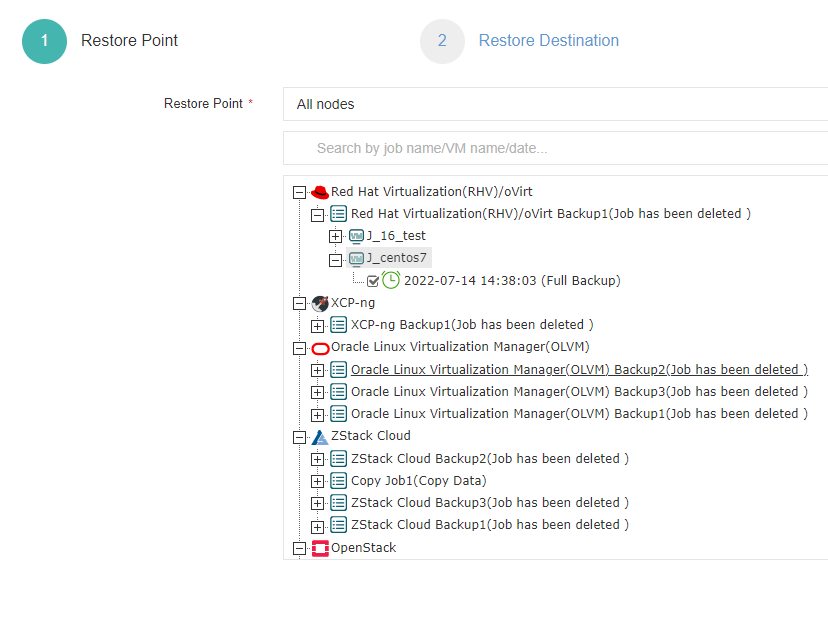Click the Red Hat Virtualization hat icon
This screenshot has height=623, width=828.
coord(320,192)
